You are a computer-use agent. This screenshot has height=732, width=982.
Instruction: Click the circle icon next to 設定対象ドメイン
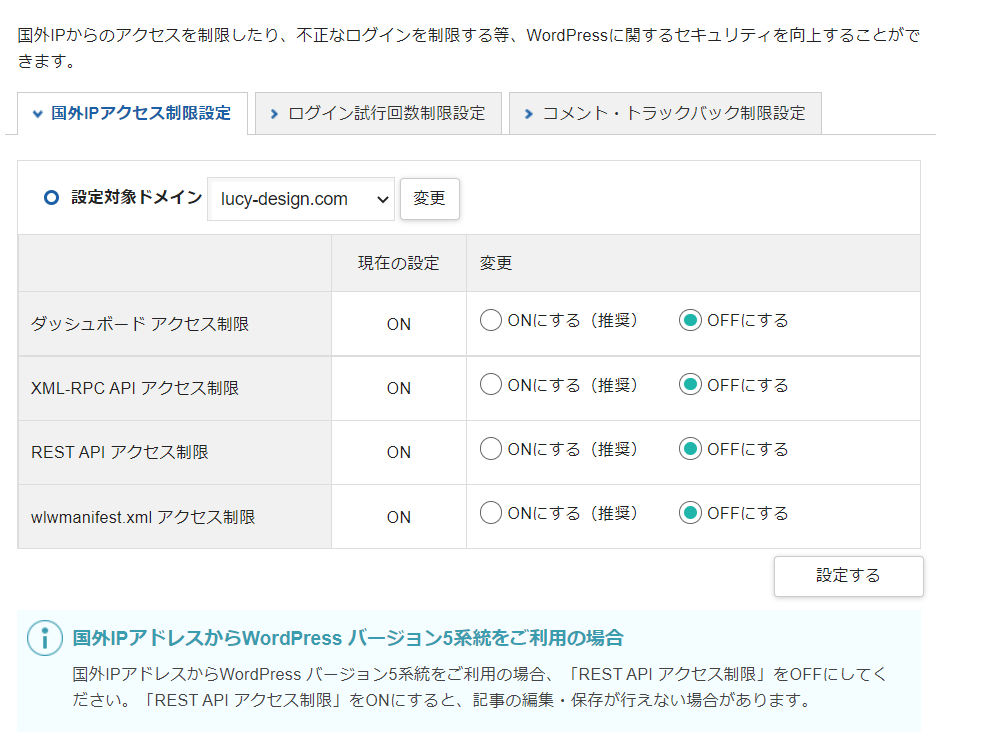click(x=52, y=198)
